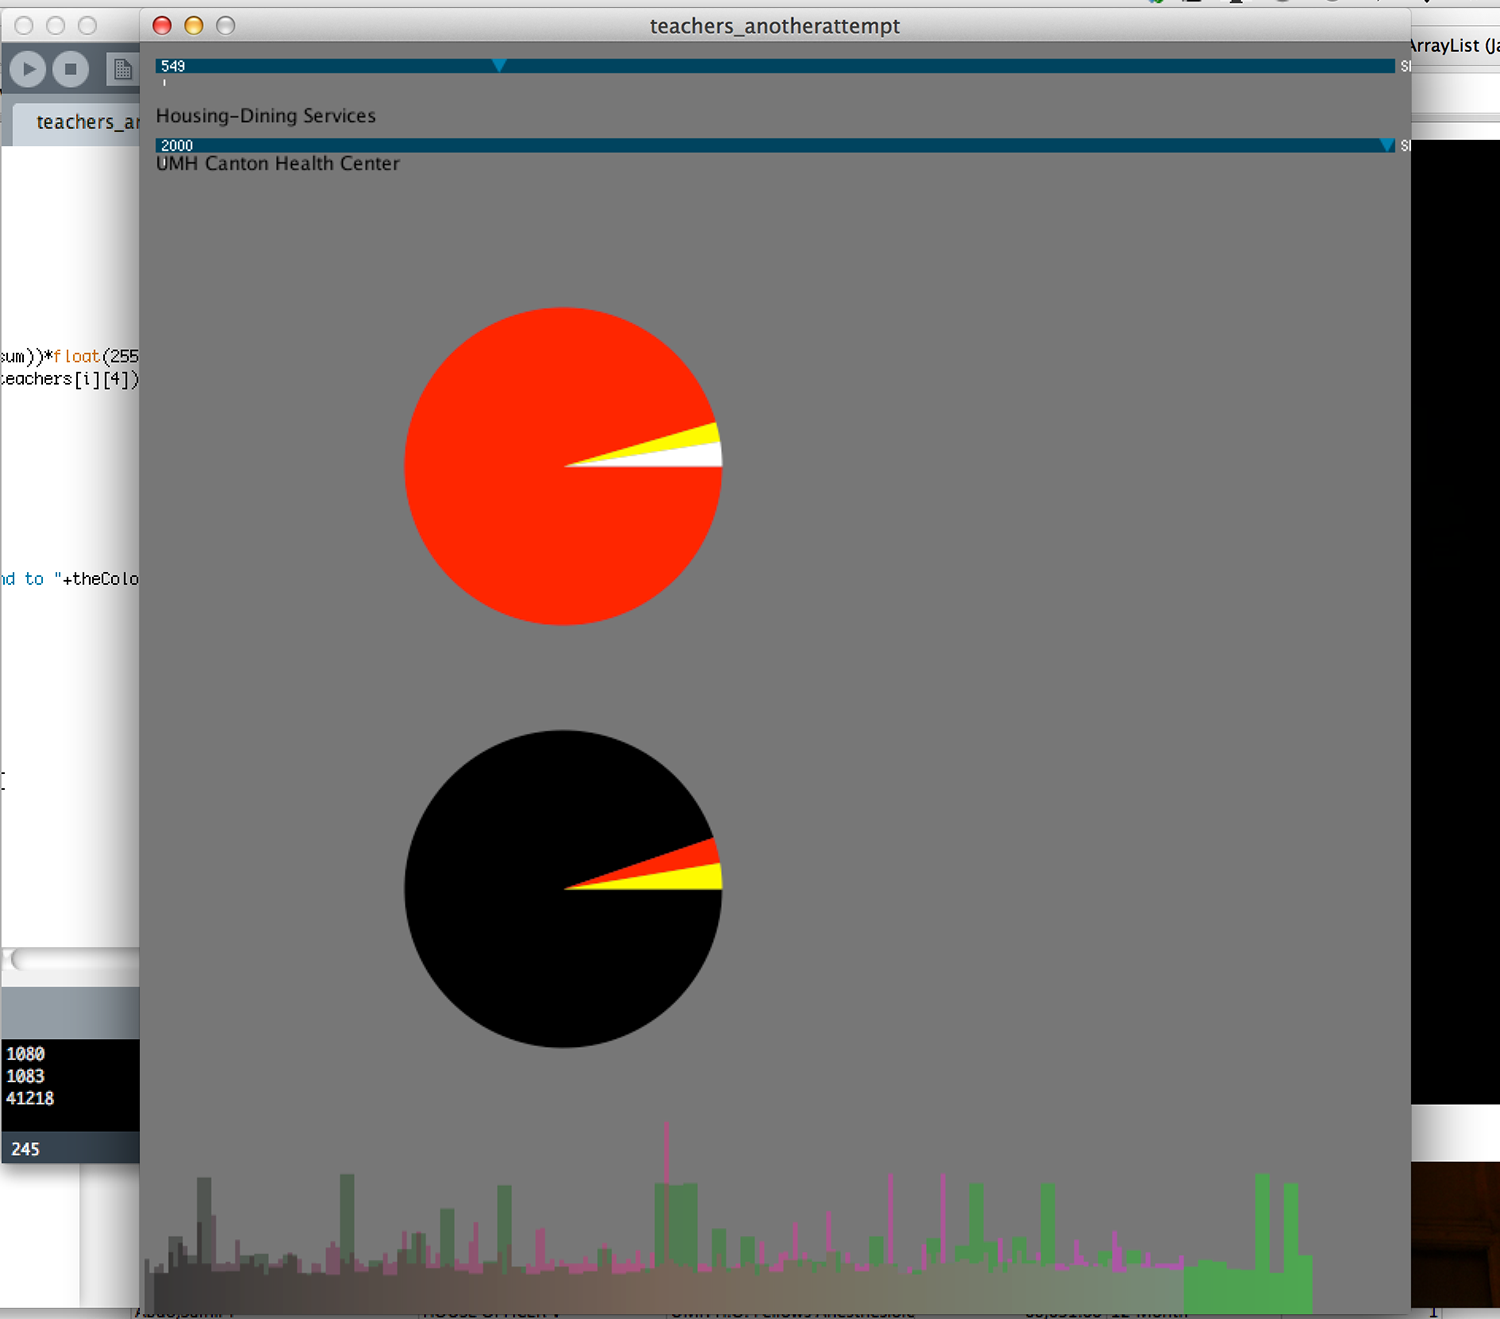Run the sketch with the Play icon
Image resolution: width=1500 pixels, height=1319 pixels.
(28, 70)
